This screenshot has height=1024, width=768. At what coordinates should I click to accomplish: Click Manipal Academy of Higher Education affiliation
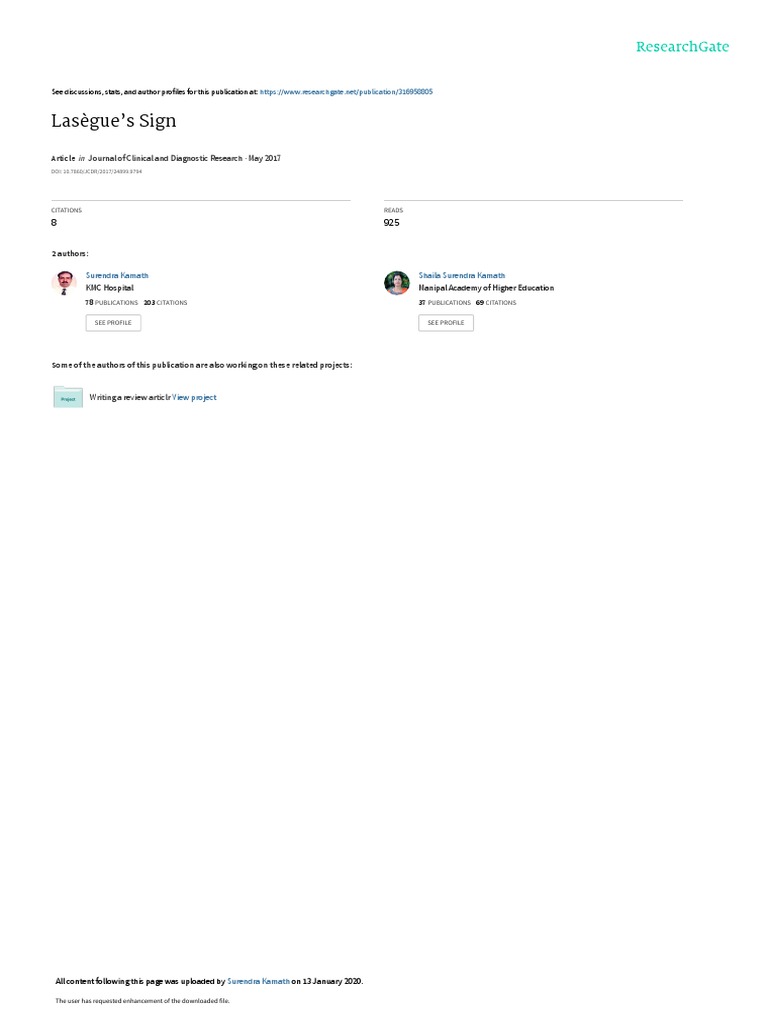tap(487, 288)
